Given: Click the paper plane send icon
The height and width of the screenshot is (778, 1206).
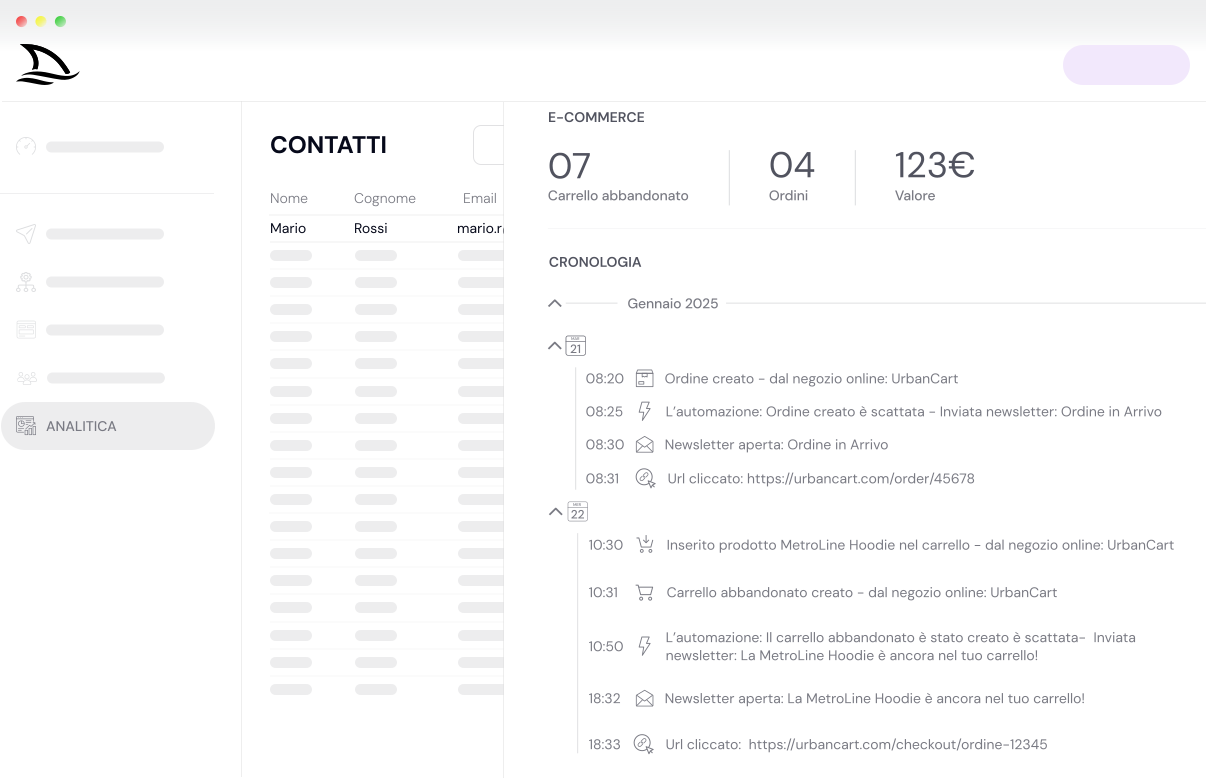Looking at the screenshot, I should (x=26, y=234).
